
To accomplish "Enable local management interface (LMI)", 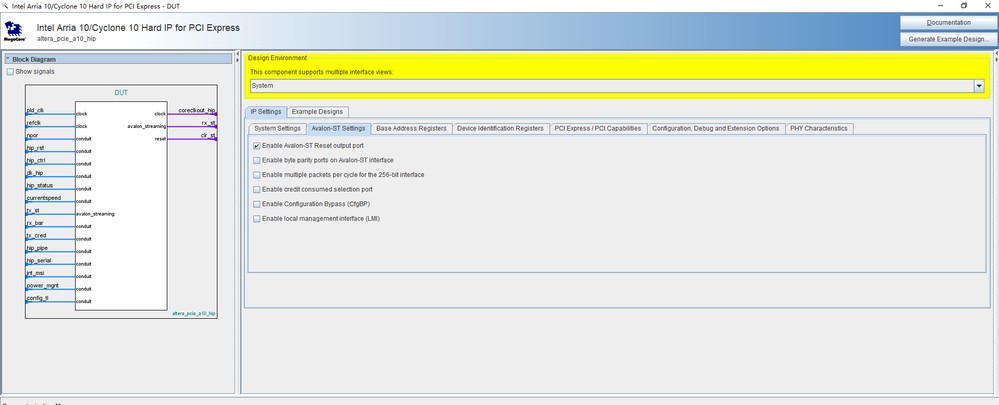I will click(257, 219).
